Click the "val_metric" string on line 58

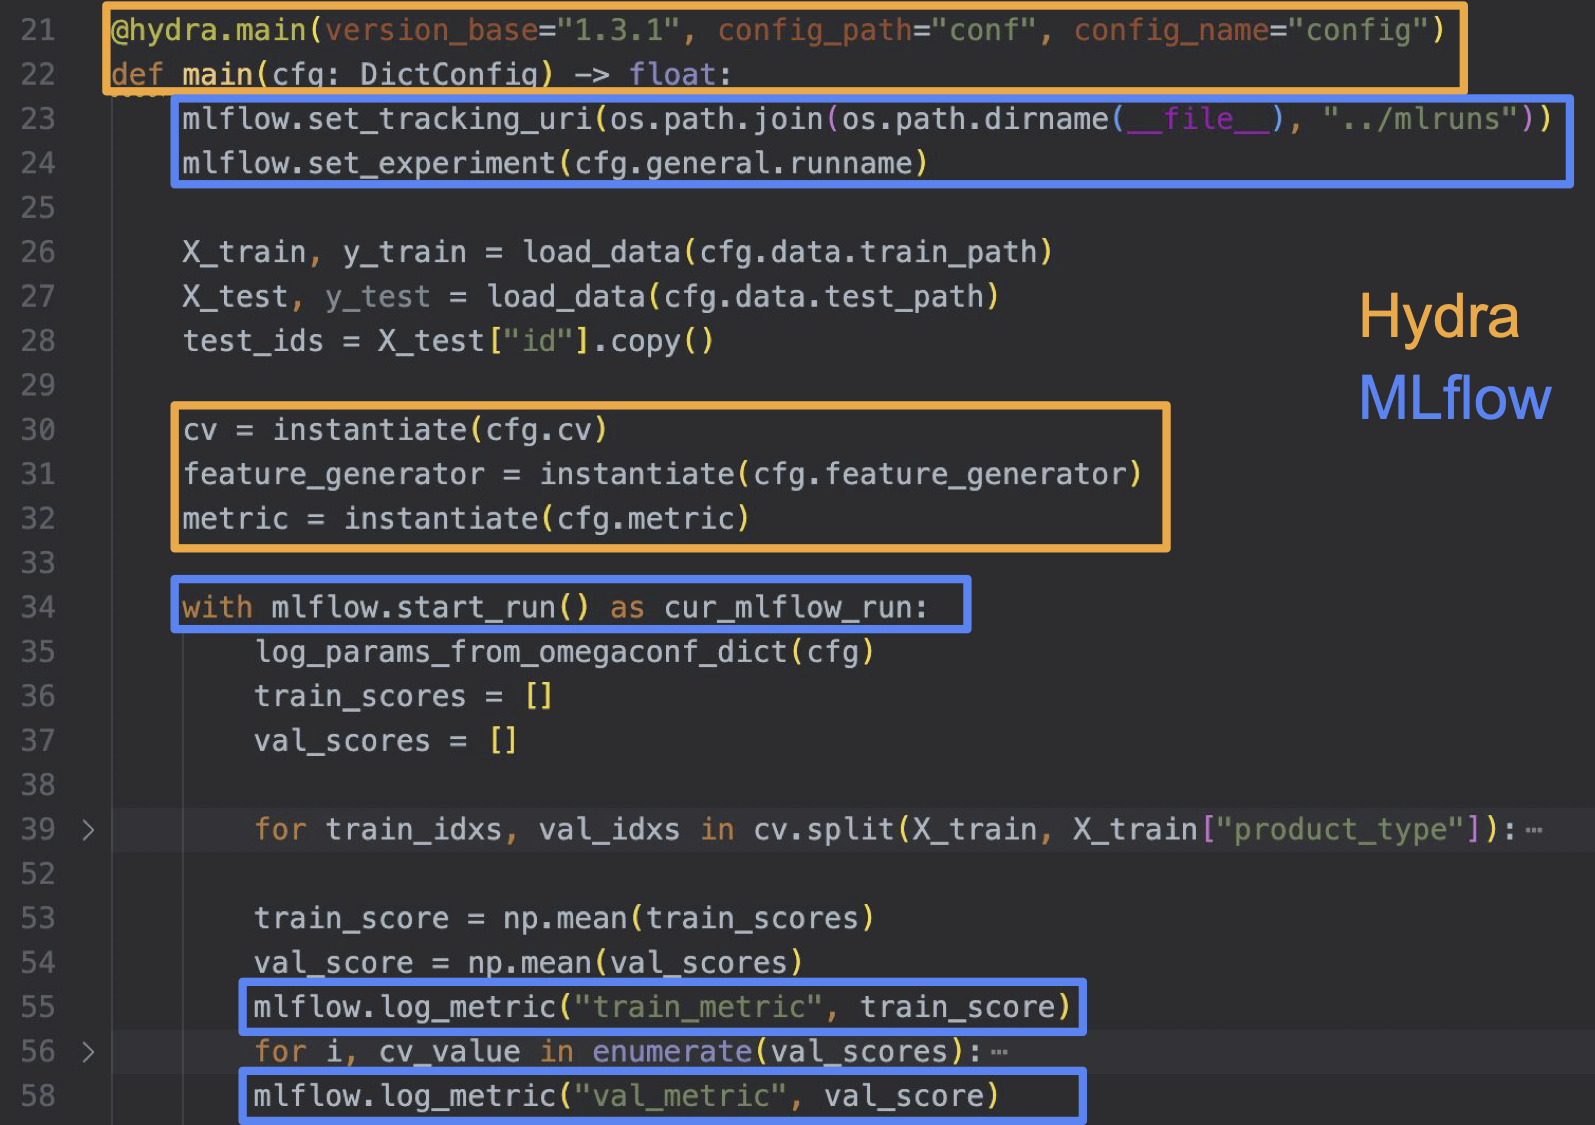click(680, 1096)
